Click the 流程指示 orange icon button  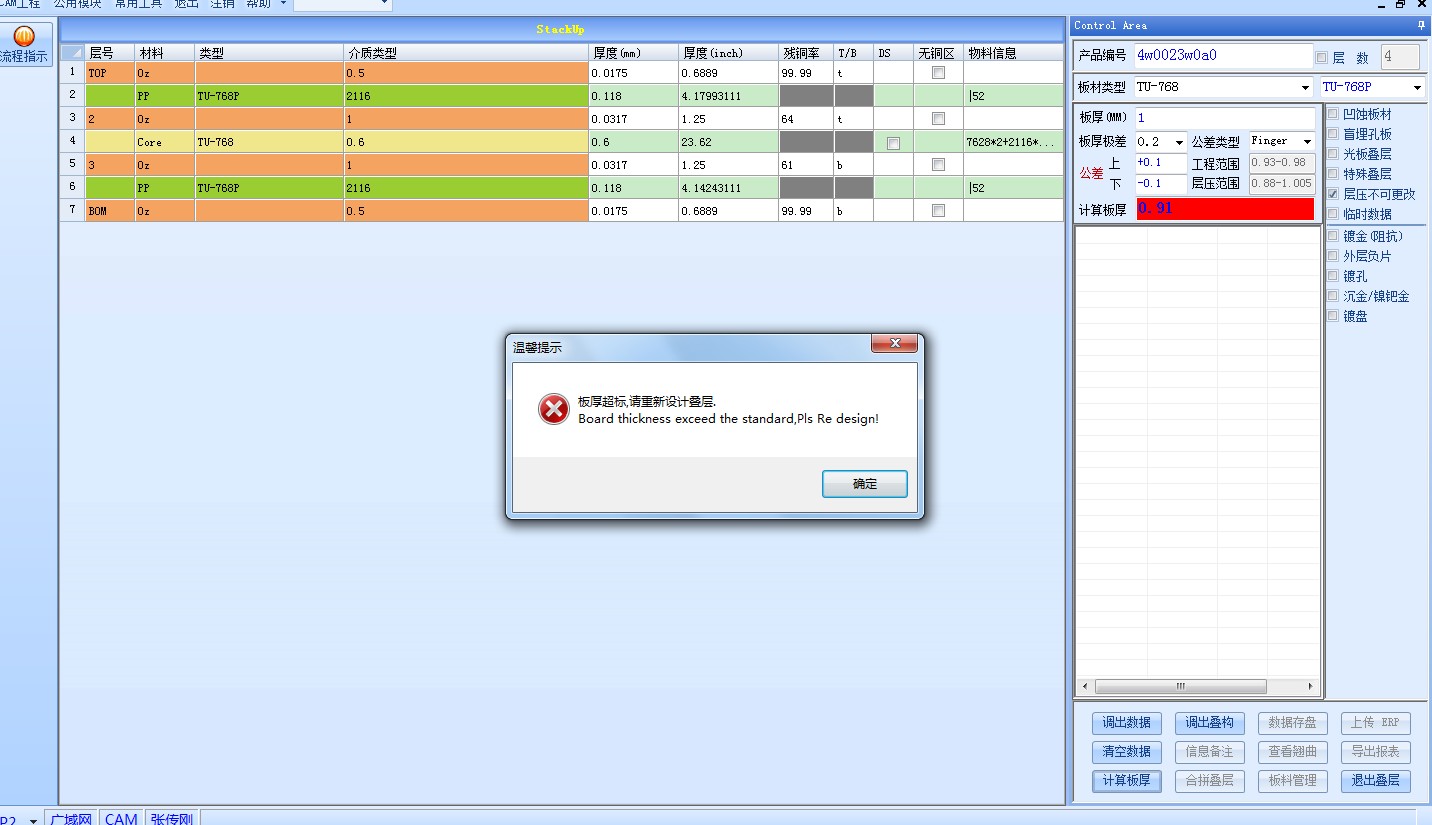click(x=23, y=46)
